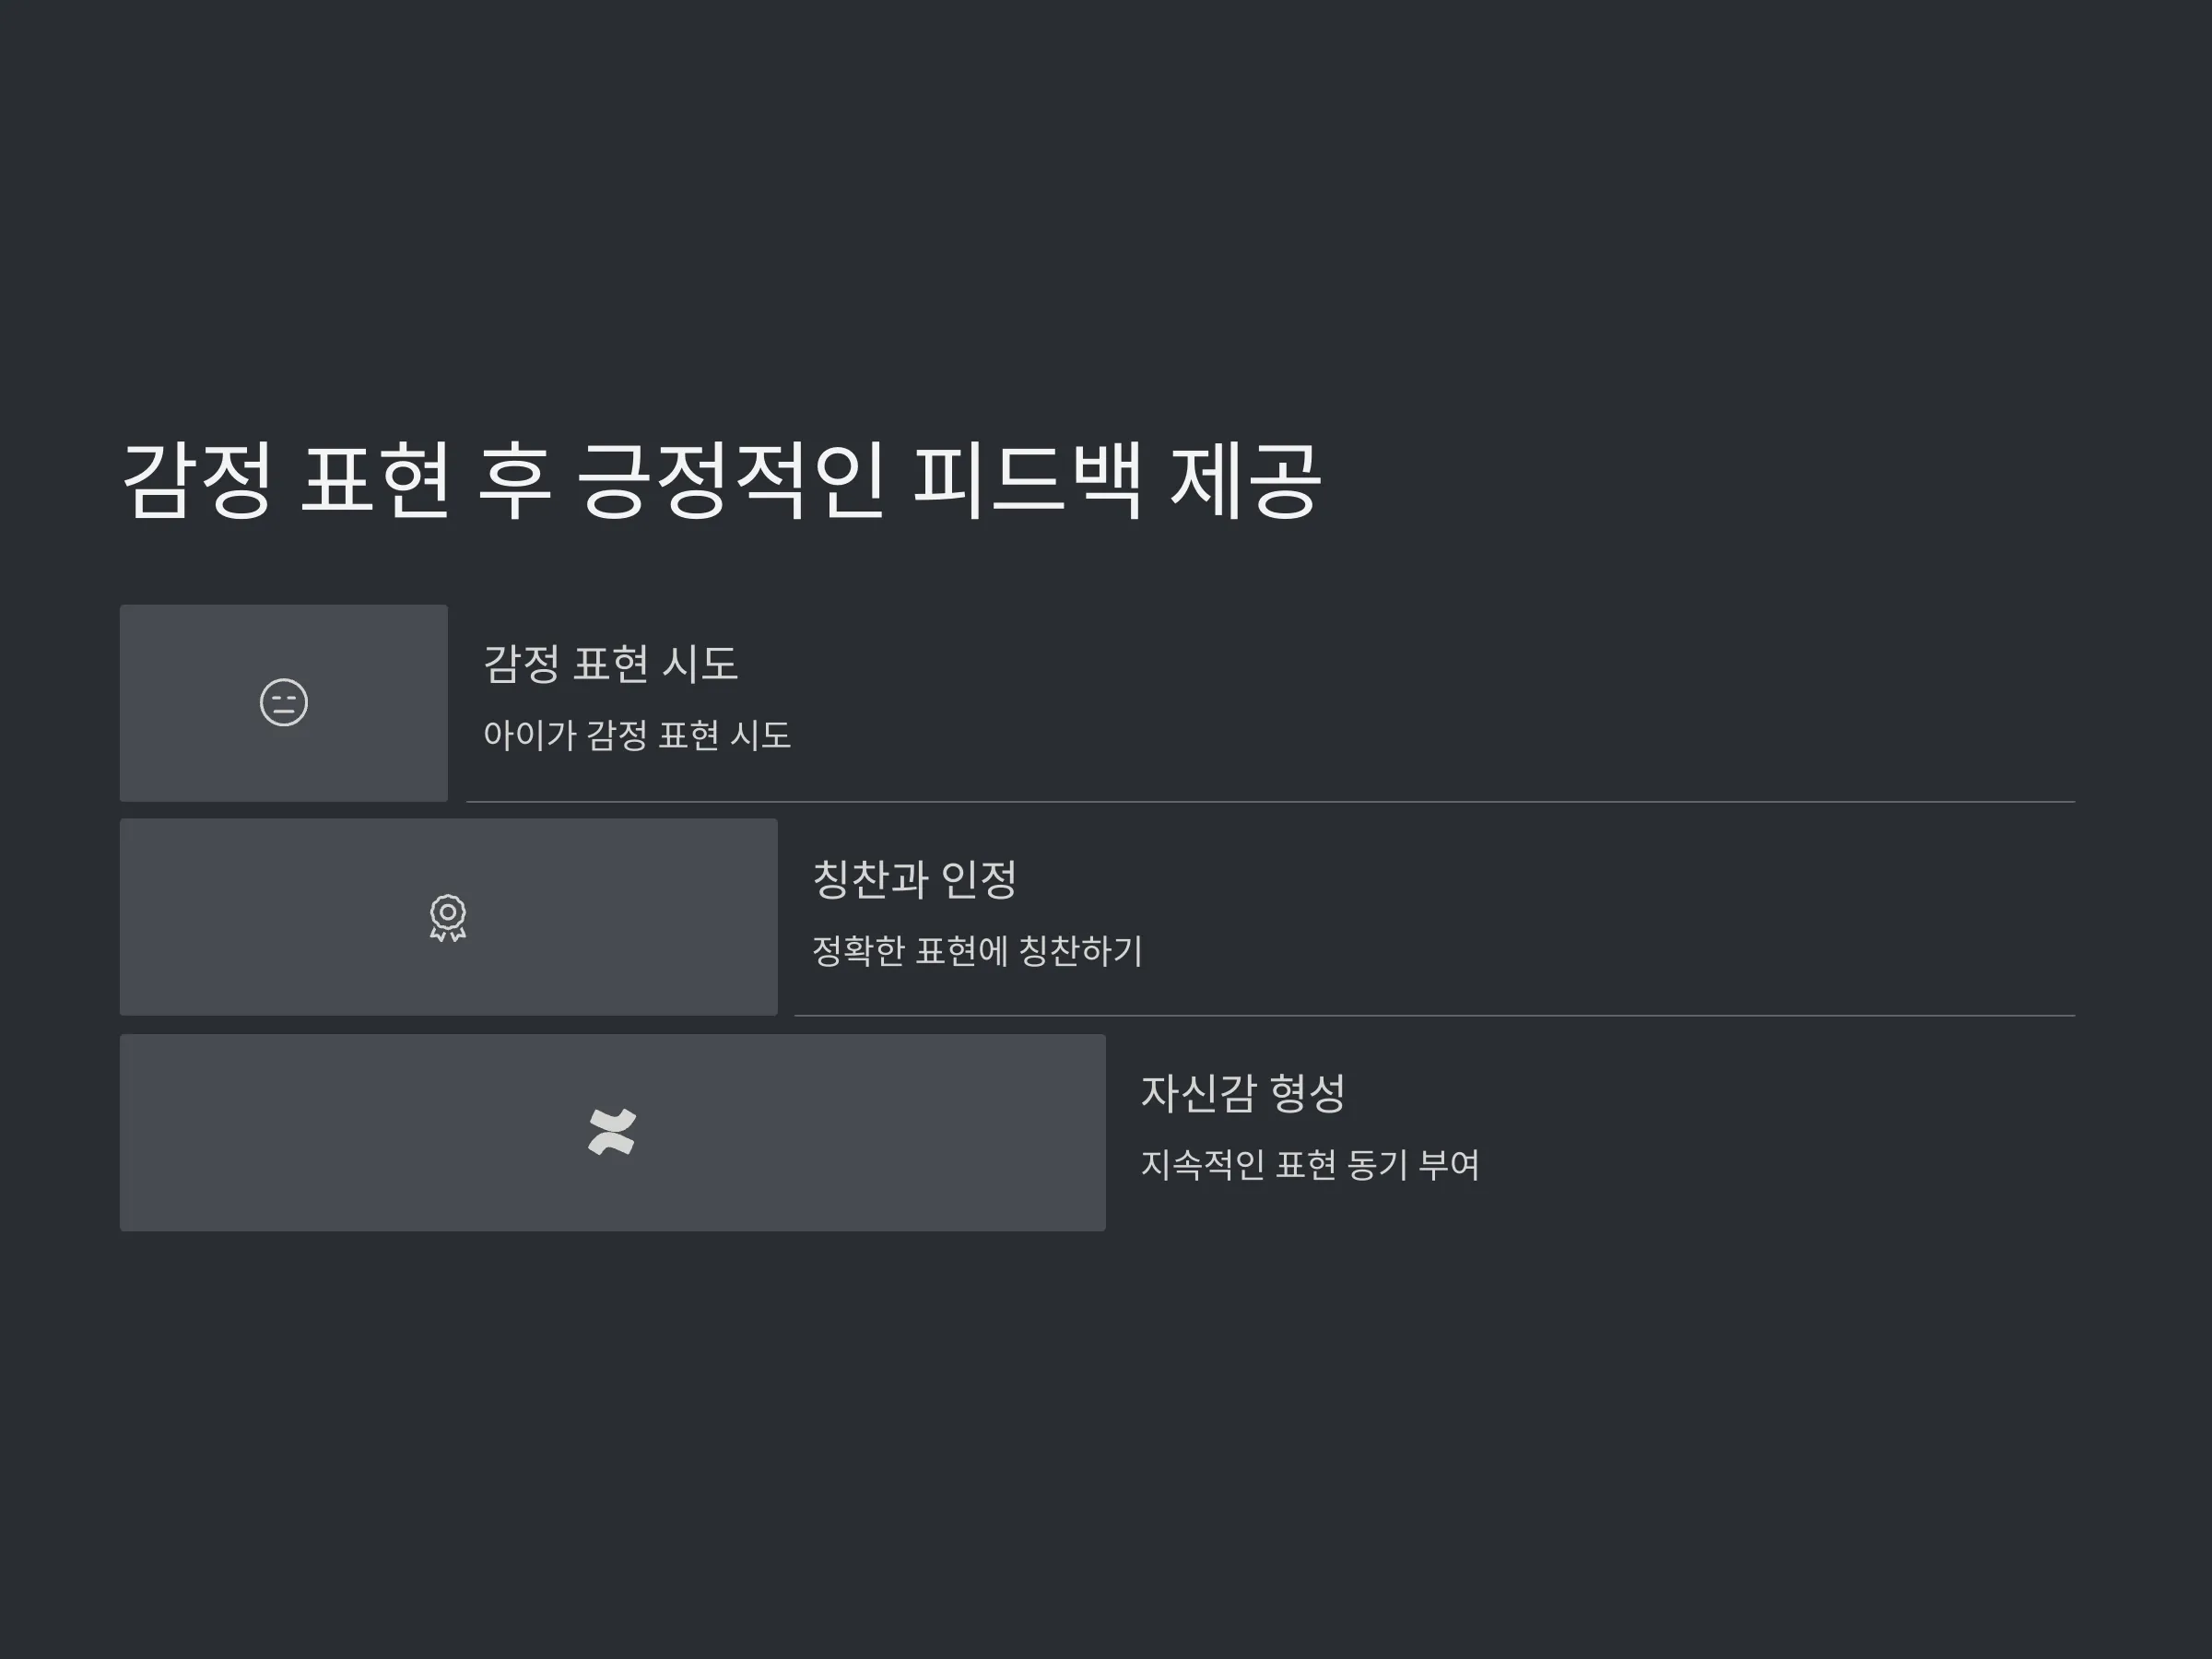This screenshot has width=2212, height=1659.
Task: Select the 아이가 감정 표현 시도 description text
Action: [x=637, y=735]
